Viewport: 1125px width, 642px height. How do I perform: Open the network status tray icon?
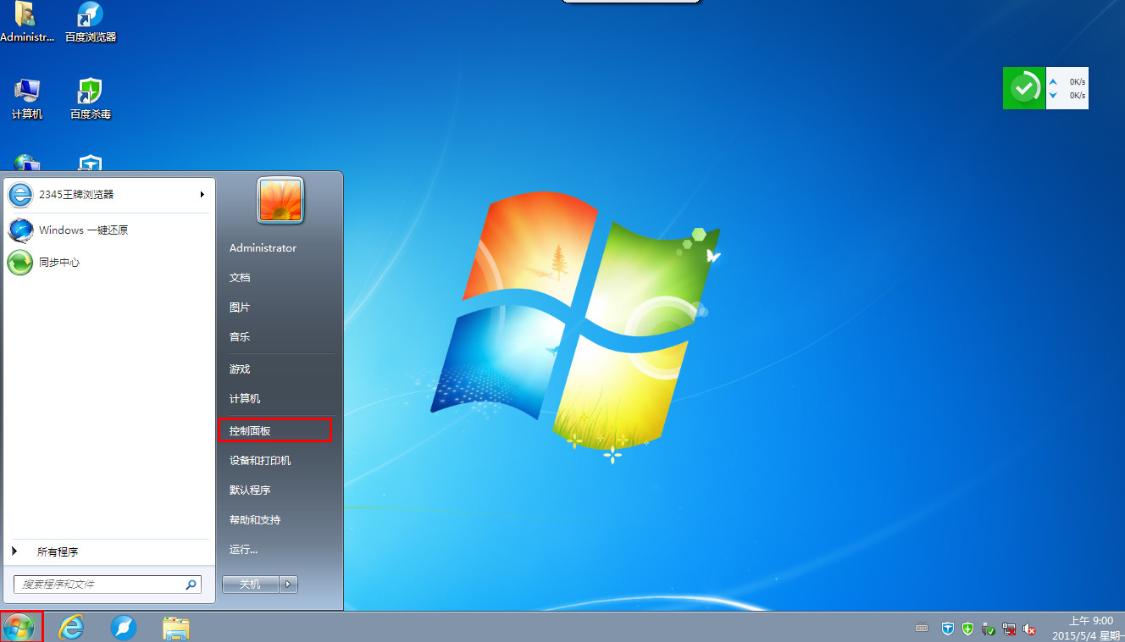pos(1008,630)
